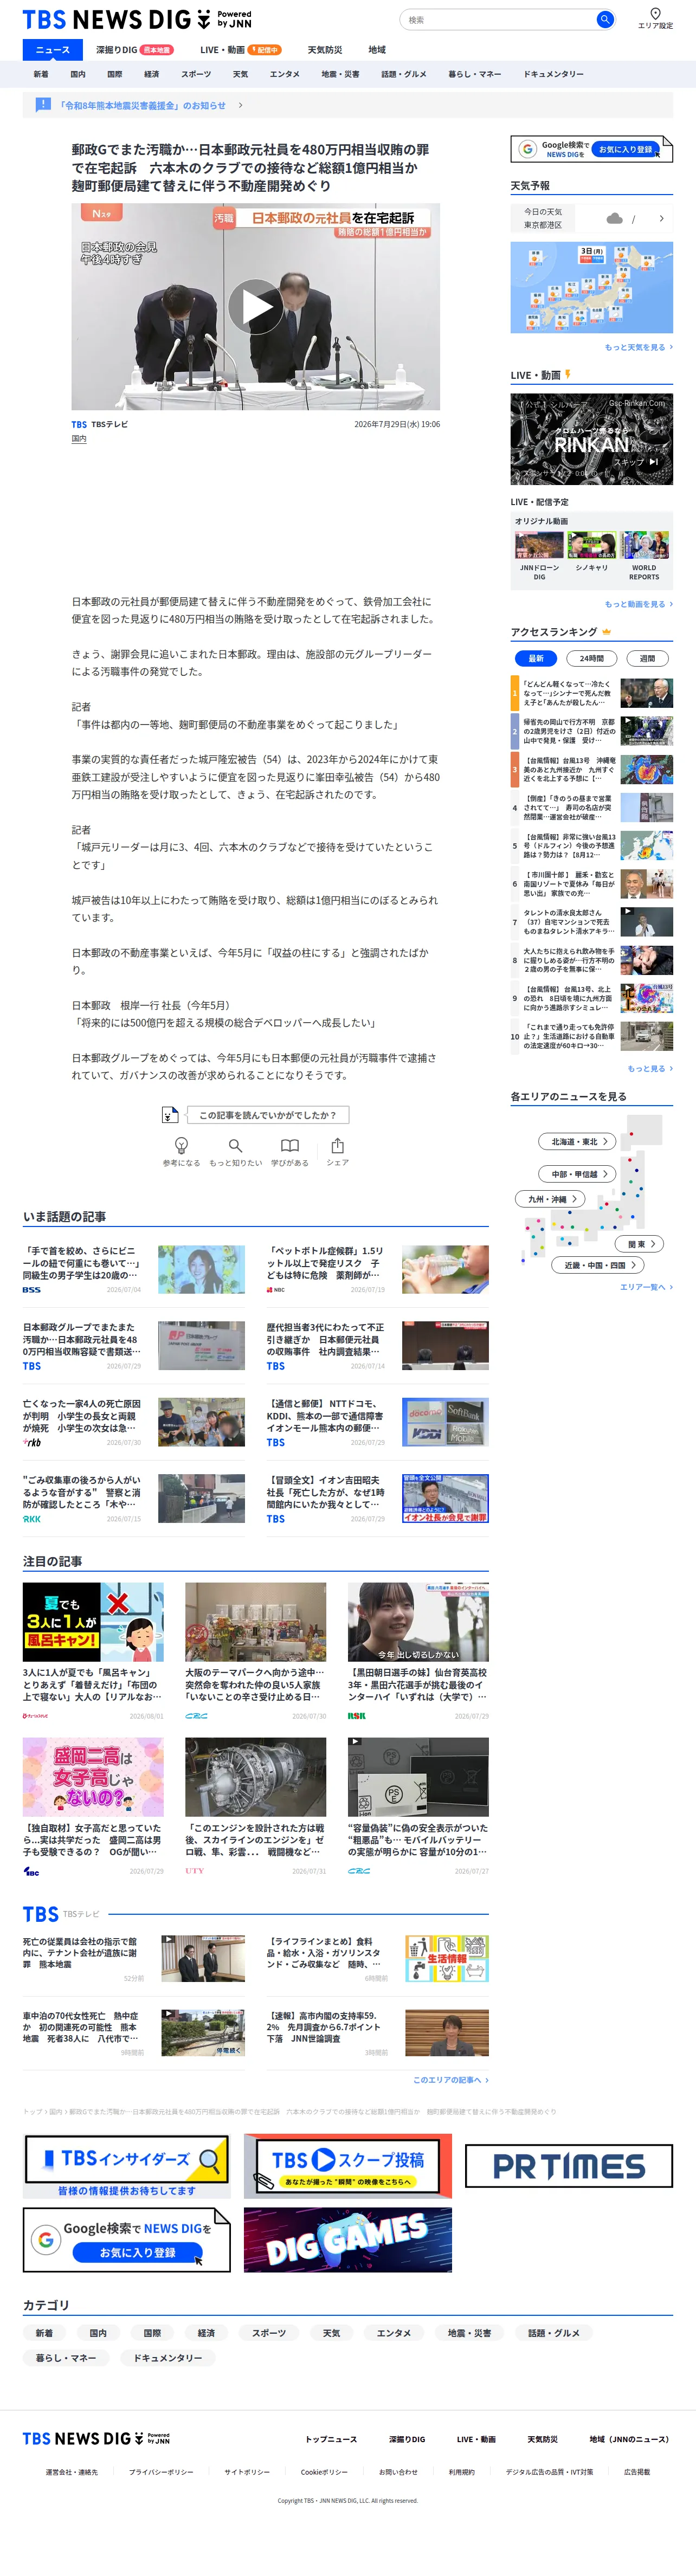Screen dimensions: 696x2576
Task: Open the このエリアの記事へ link
Action: pos(451,2080)
